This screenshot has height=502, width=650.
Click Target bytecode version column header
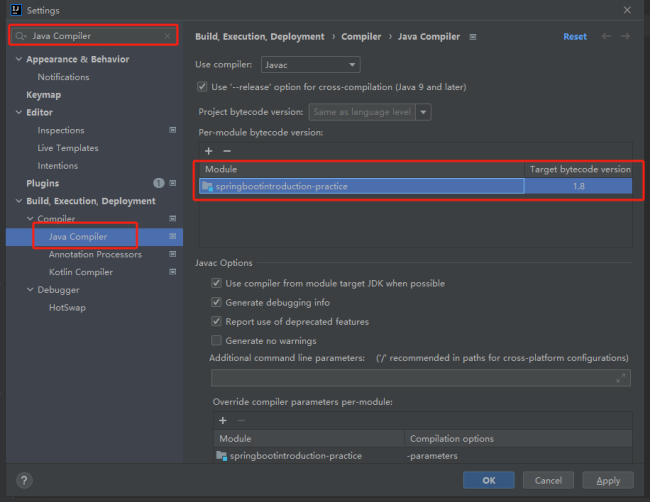579,169
